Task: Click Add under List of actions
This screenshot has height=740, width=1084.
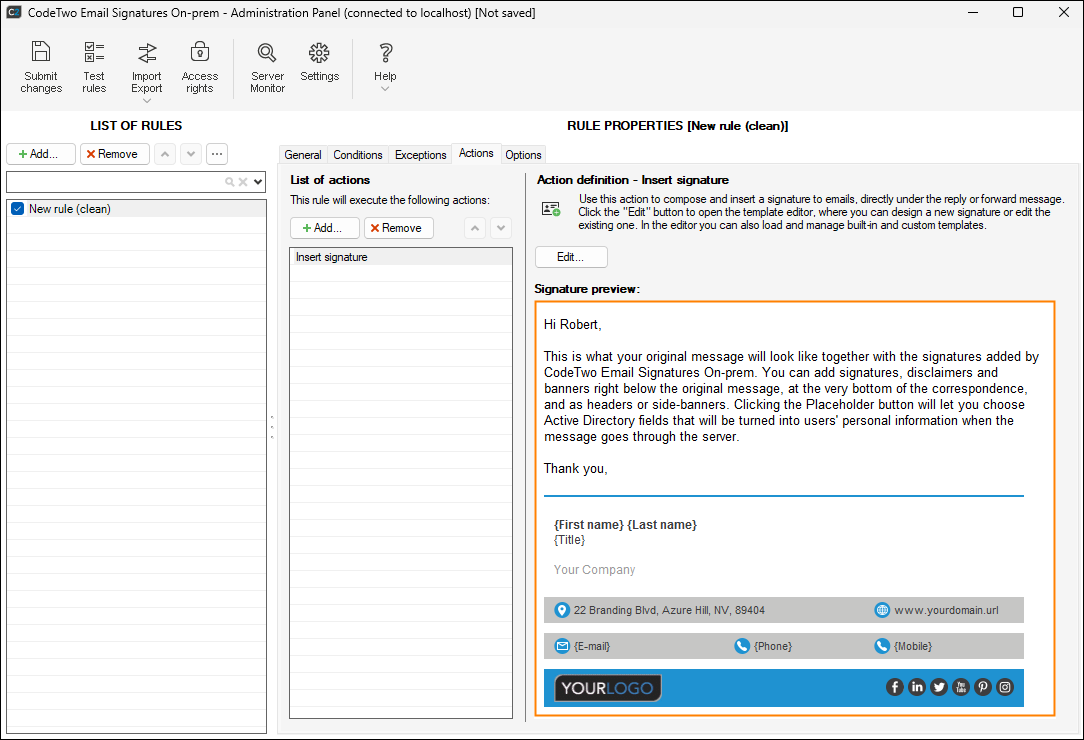Action: (x=324, y=227)
